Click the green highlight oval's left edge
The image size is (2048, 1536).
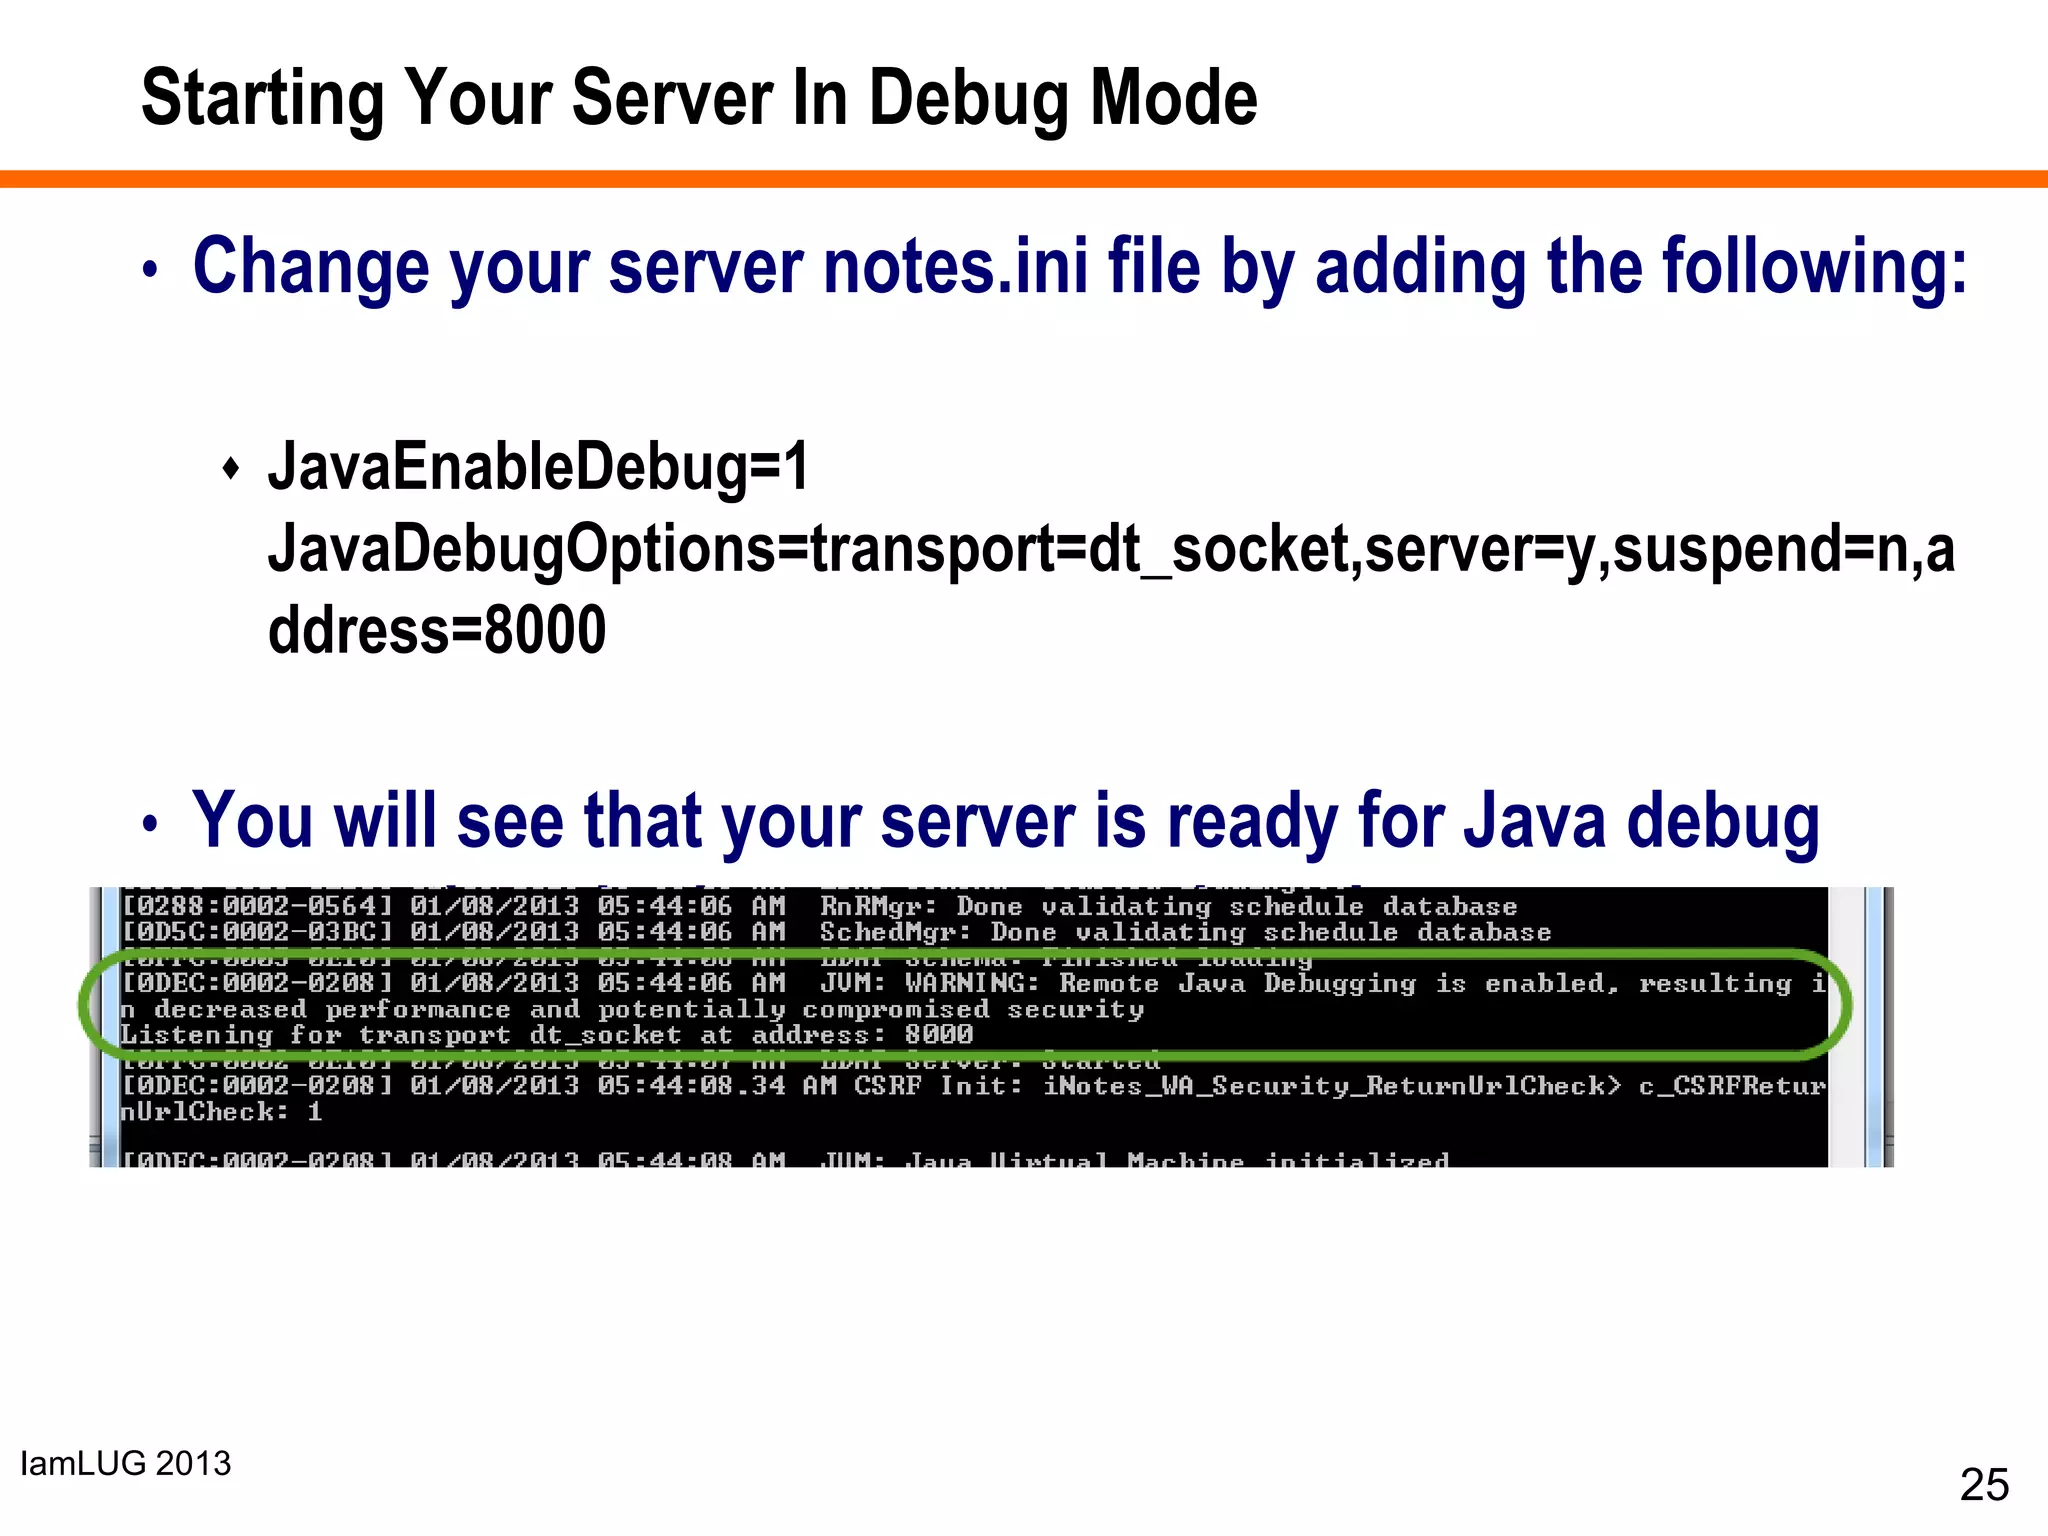tap(84, 1006)
